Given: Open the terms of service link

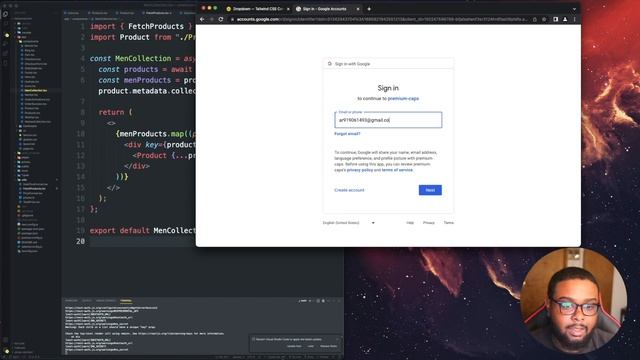Looking at the screenshot, I should (x=397, y=170).
